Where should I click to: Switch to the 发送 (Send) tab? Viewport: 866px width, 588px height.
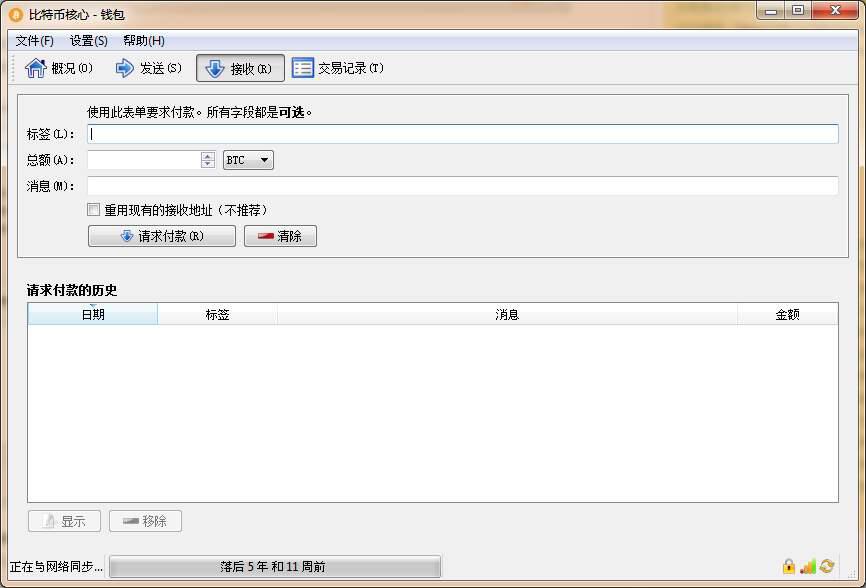click(148, 68)
